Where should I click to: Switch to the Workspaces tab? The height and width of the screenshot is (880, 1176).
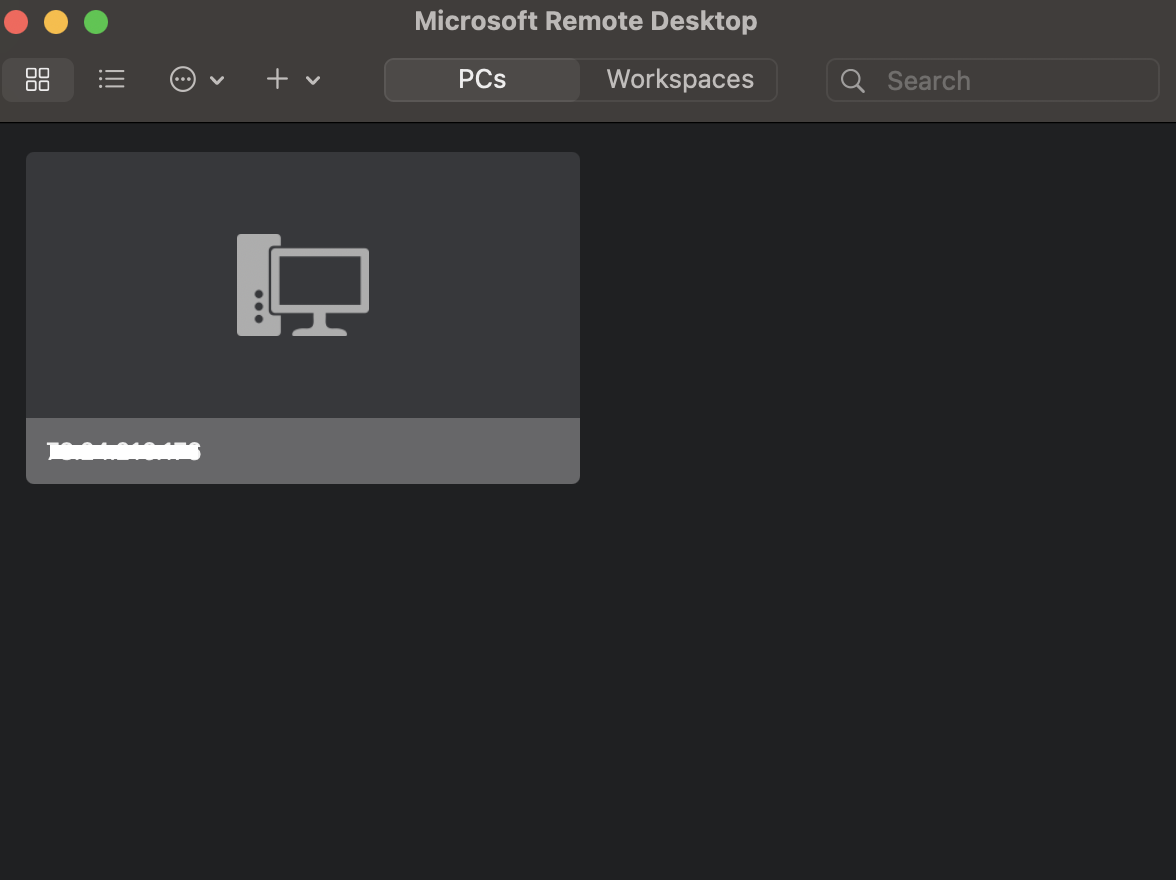pyautogui.click(x=680, y=80)
